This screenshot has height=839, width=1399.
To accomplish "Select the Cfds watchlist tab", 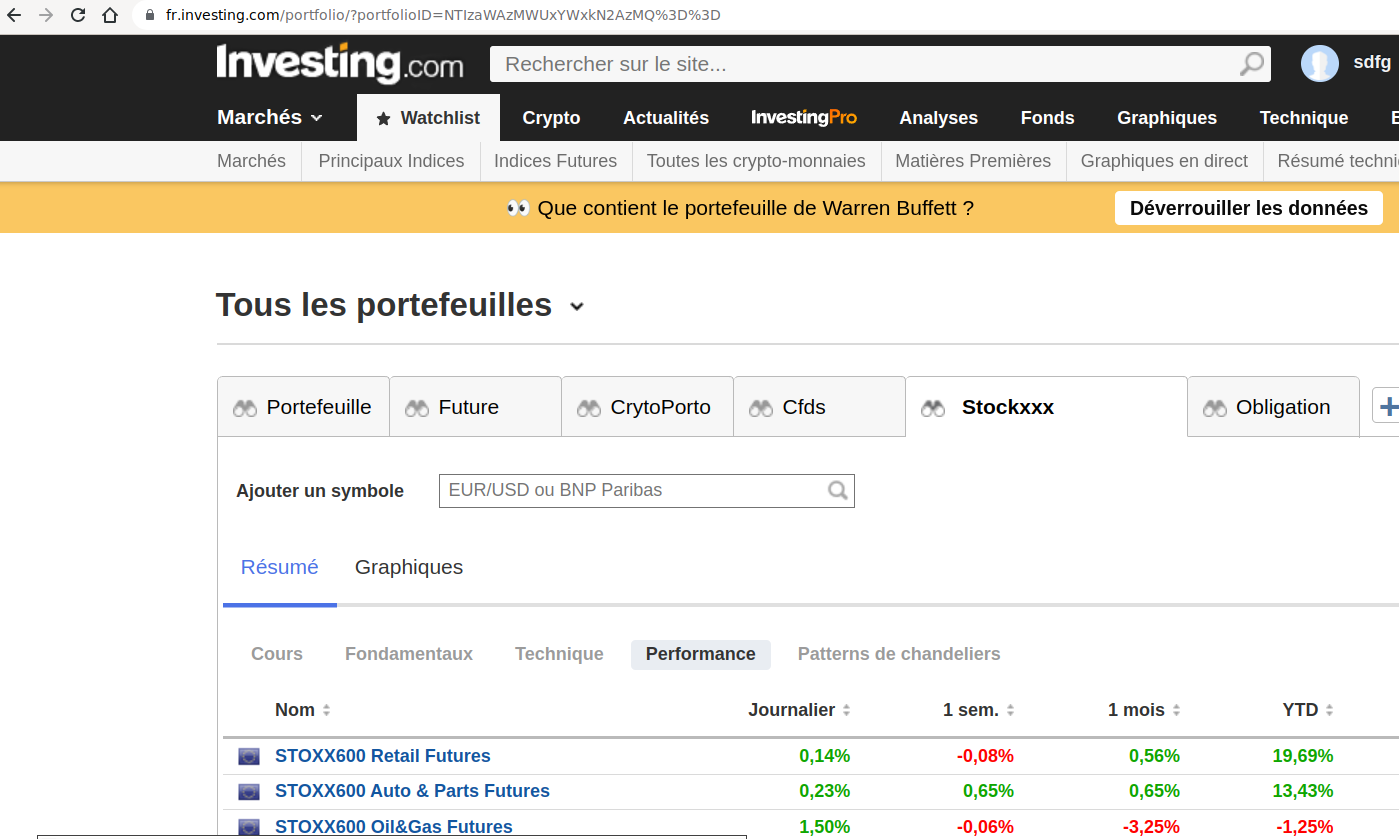I will tap(820, 407).
